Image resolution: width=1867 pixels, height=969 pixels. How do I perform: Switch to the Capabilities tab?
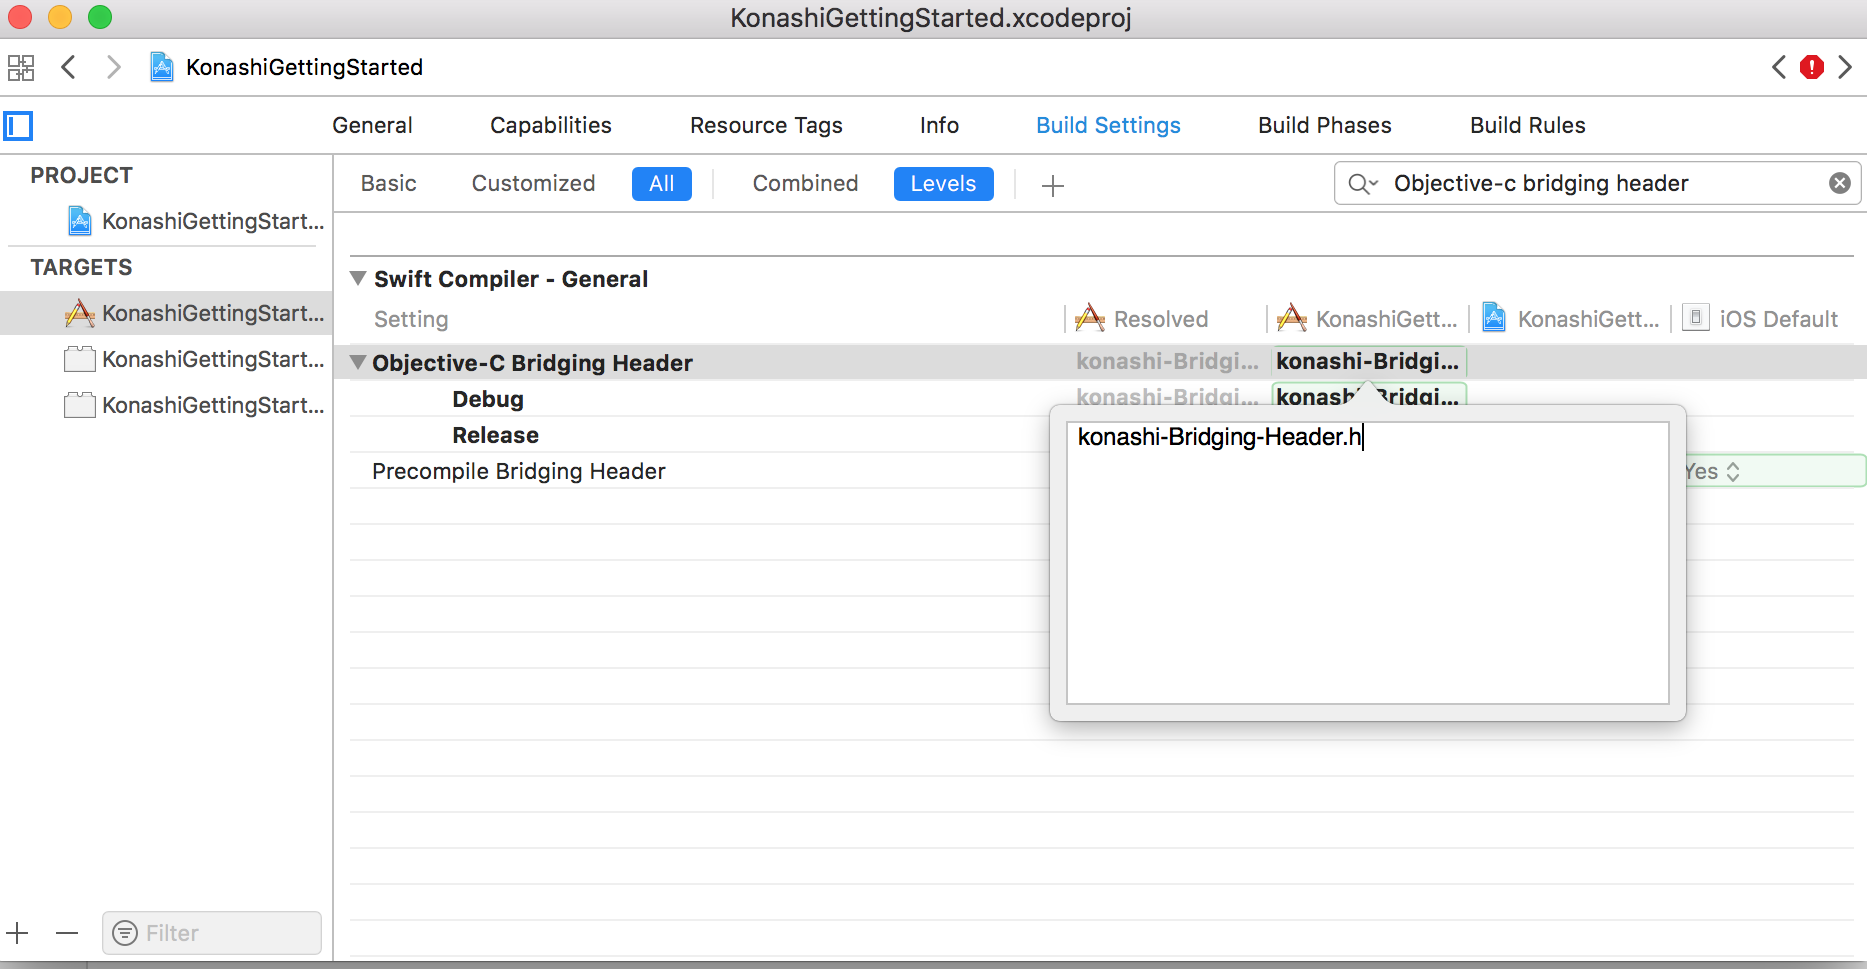point(550,126)
